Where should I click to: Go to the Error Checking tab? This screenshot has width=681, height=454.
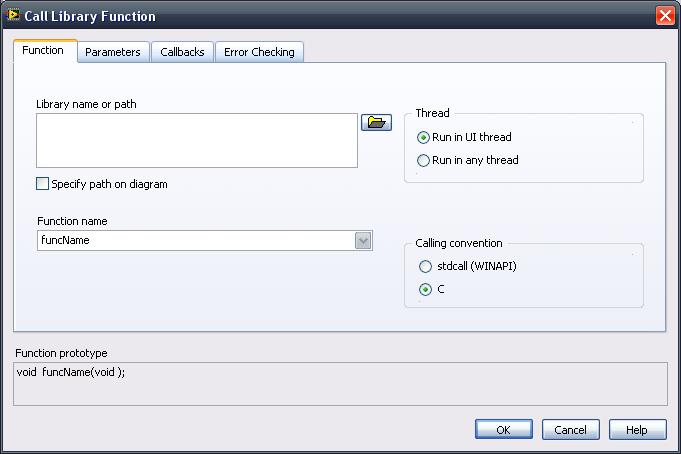point(259,52)
